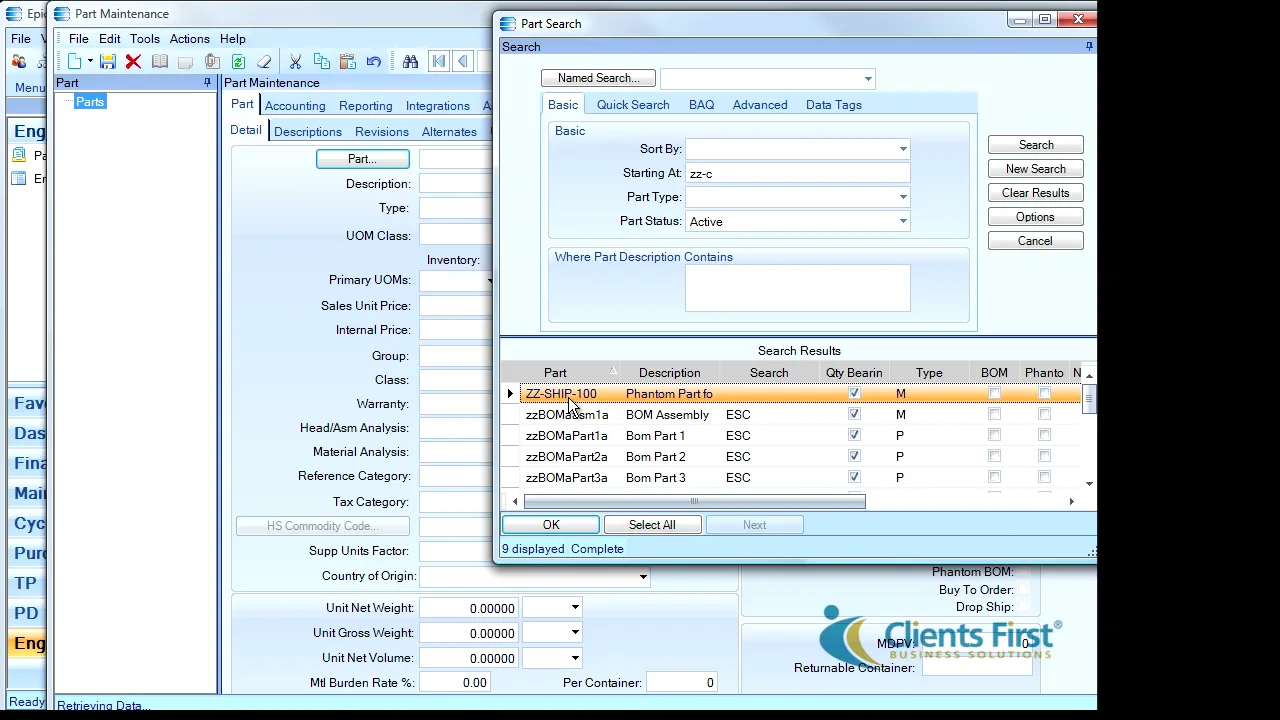Click the Clear eraser icon

[264, 62]
